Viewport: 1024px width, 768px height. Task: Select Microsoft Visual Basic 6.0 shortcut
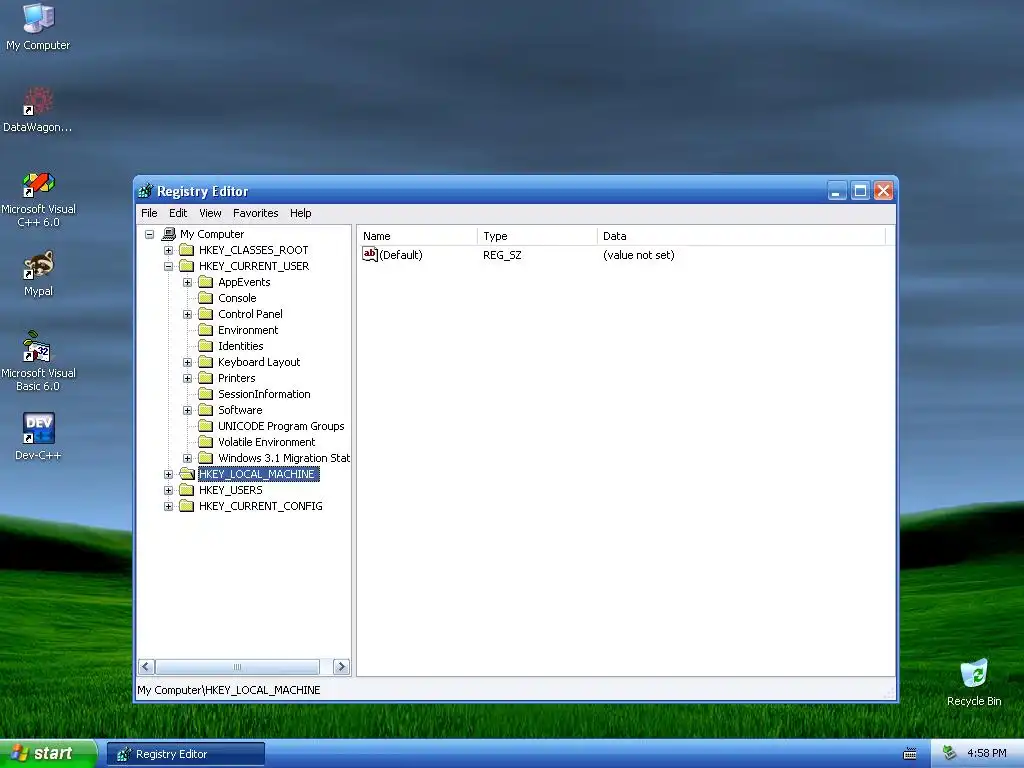[38, 361]
